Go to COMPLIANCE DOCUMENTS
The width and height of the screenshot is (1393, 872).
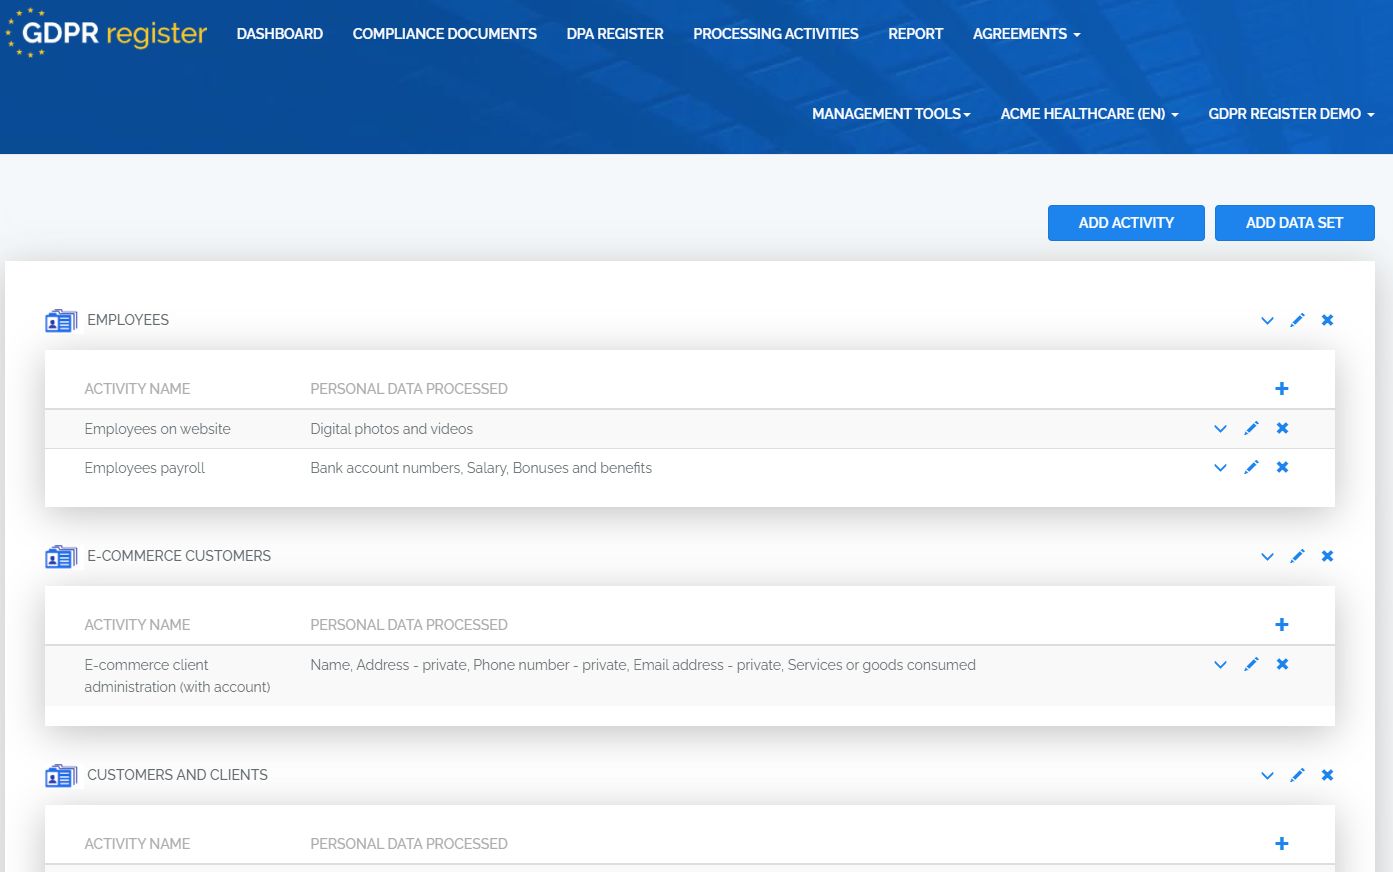click(444, 33)
